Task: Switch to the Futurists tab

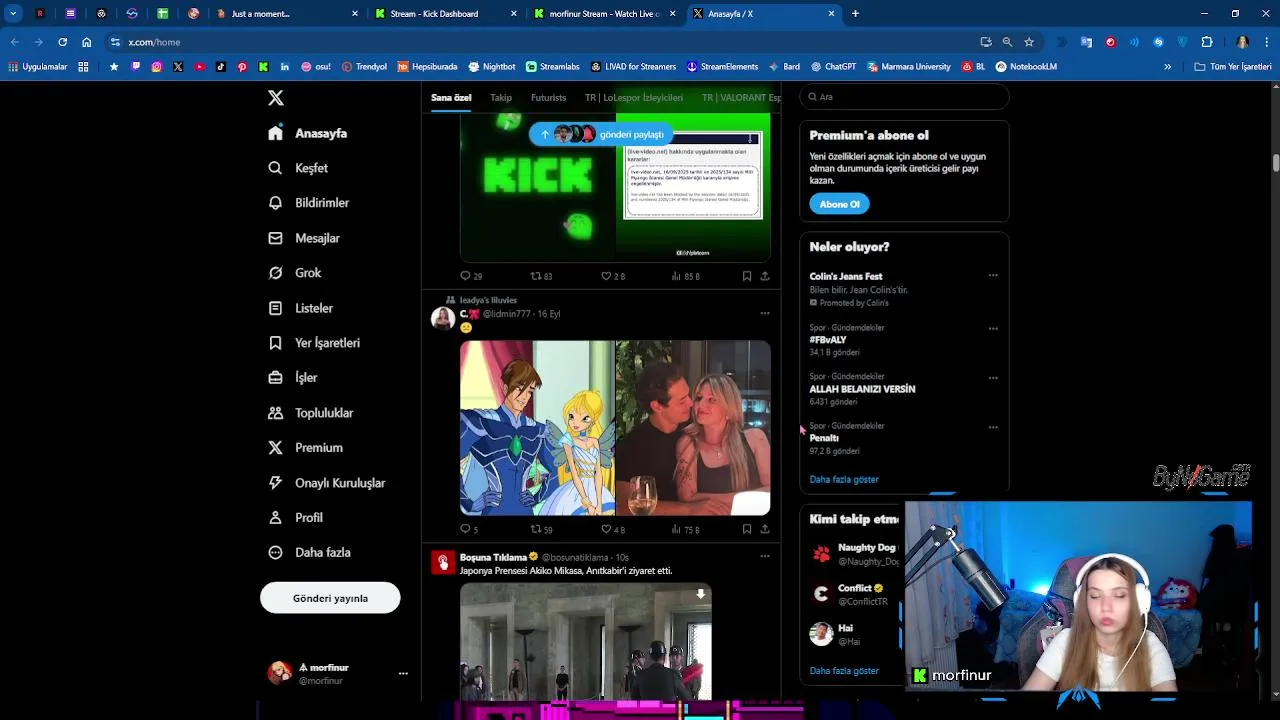Action: coord(548,98)
